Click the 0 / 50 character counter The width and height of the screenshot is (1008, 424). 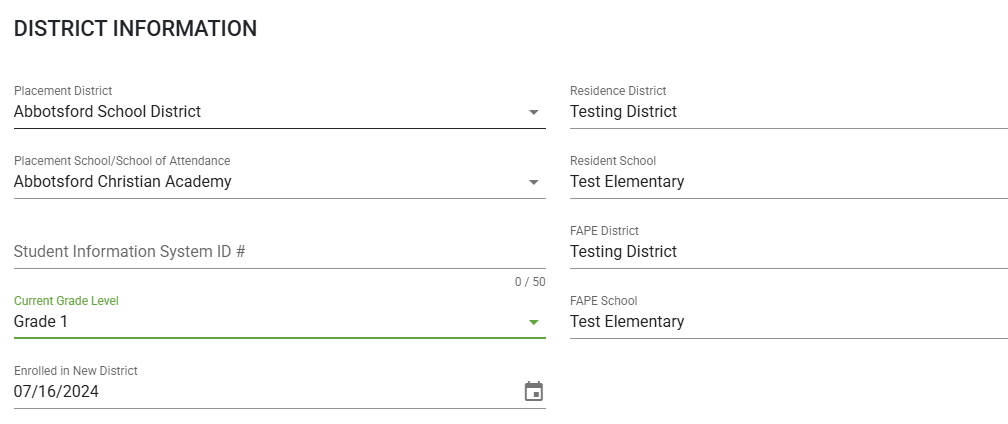[x=530, y=282]
